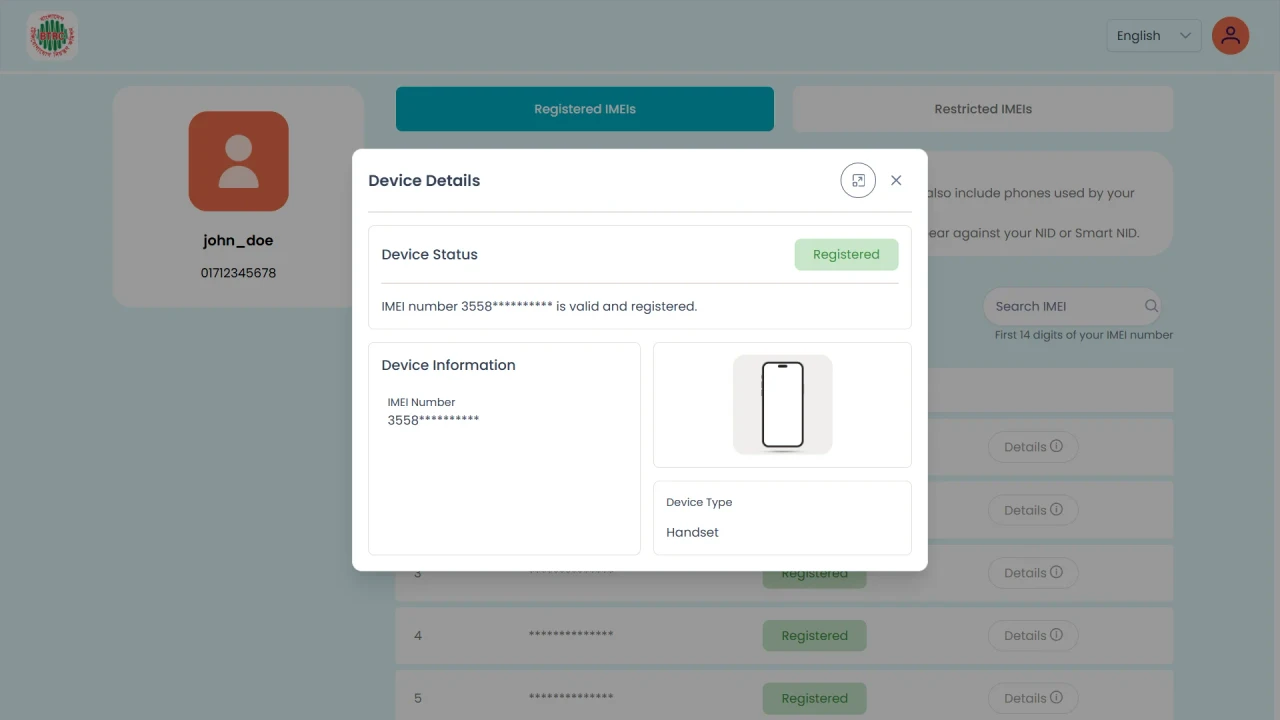1280x720 pixels.
Task: Click the BTRC logo in the header
Action: point(52,36)
